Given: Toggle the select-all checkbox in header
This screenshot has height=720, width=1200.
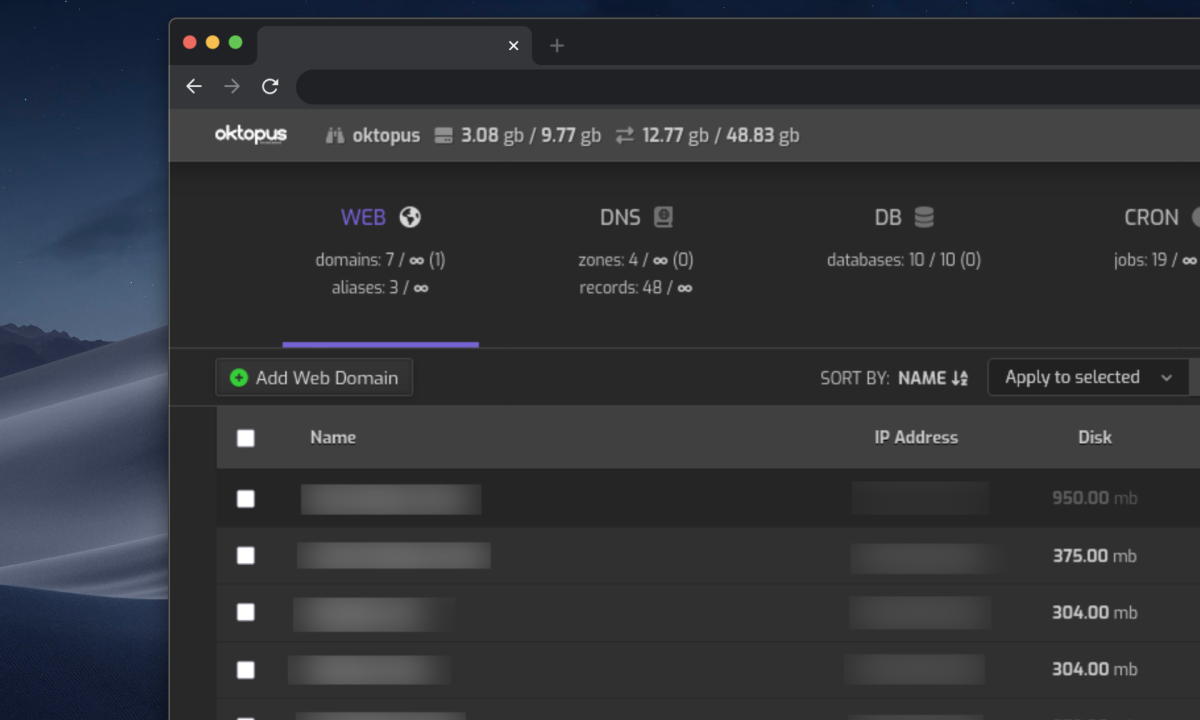Looking at the screenshot, I should 246,438.
